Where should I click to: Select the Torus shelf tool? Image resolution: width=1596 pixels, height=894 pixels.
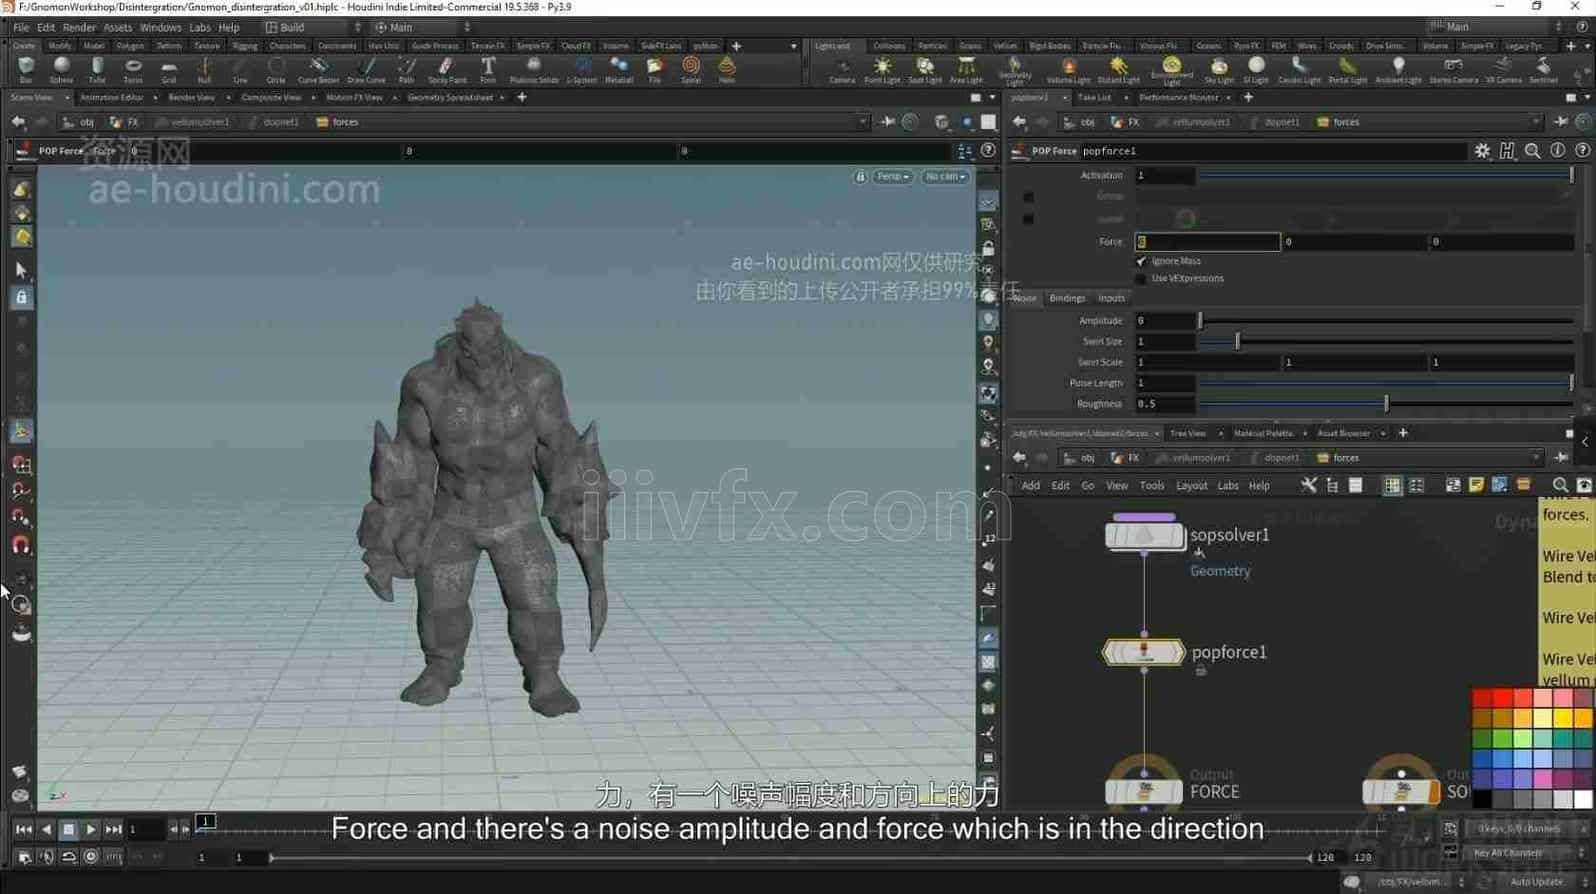coord(133,69)
